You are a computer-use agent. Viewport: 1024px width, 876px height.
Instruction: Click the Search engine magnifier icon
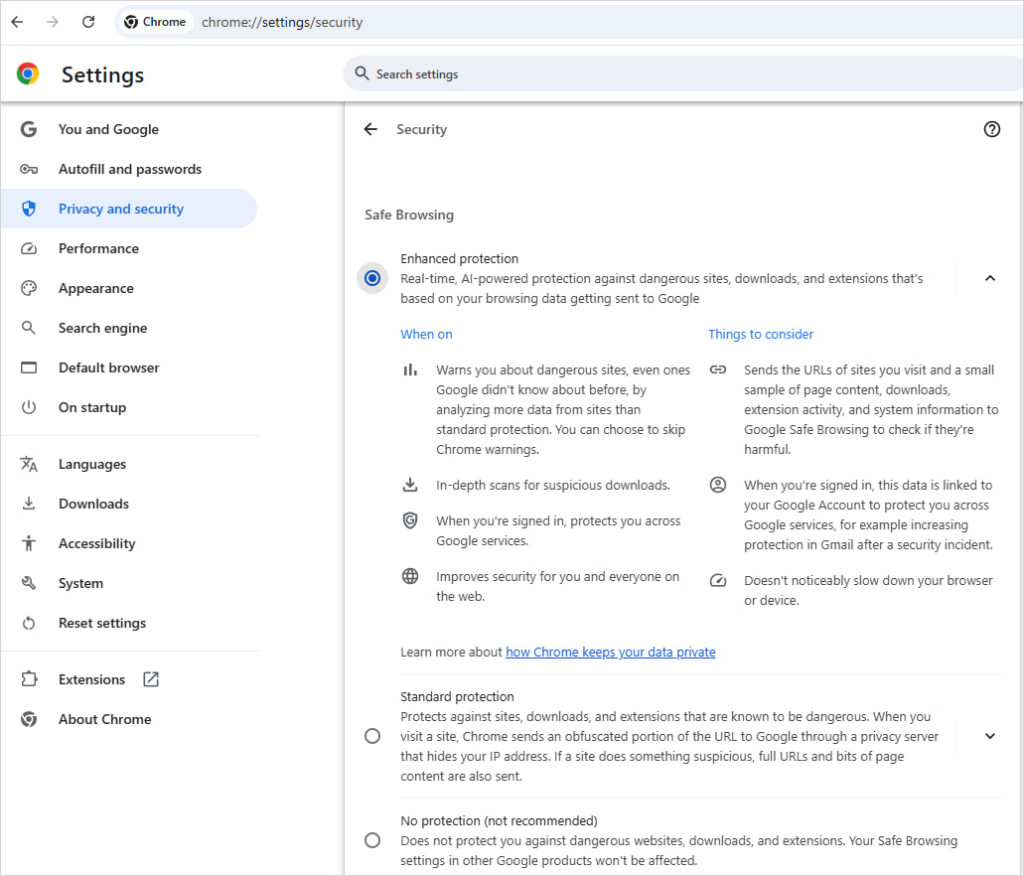pos(28,328)
